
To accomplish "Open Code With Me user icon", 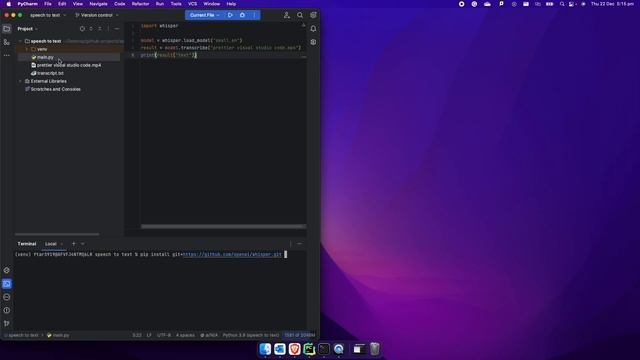I will pyautogui.click(x=287, y=15).
